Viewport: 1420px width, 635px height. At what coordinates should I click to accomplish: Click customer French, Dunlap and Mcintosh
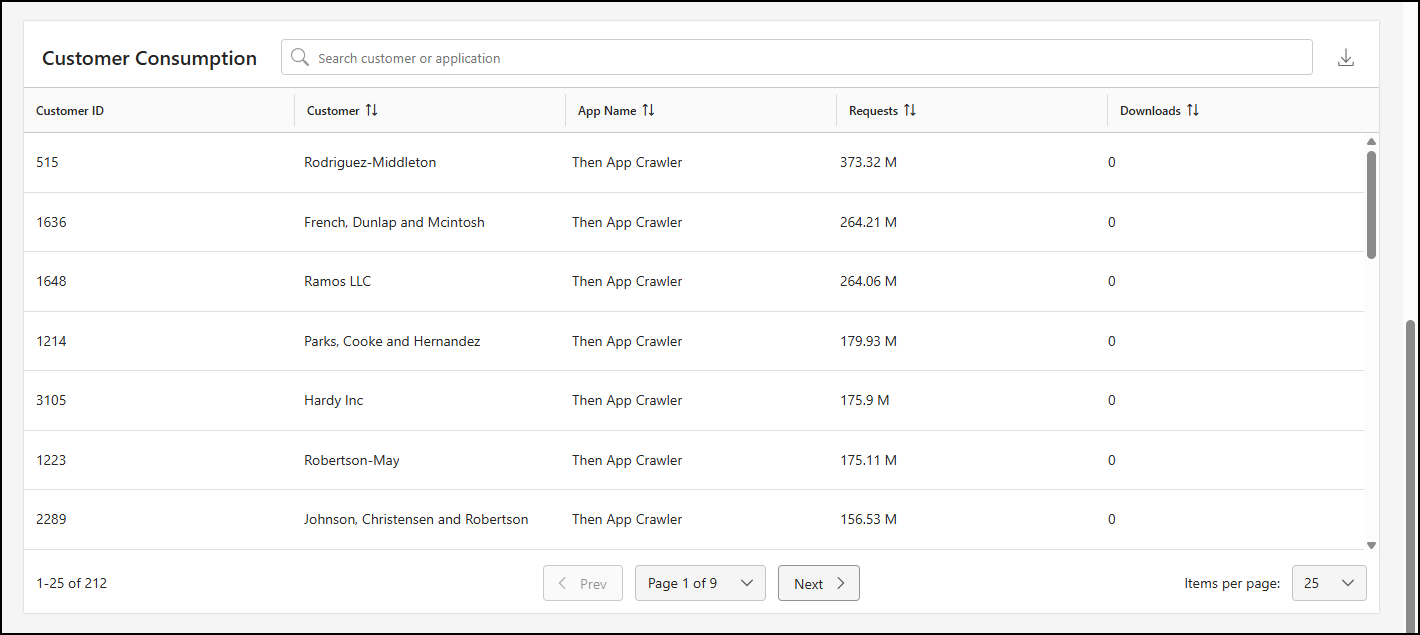click(x=394, y=222)
